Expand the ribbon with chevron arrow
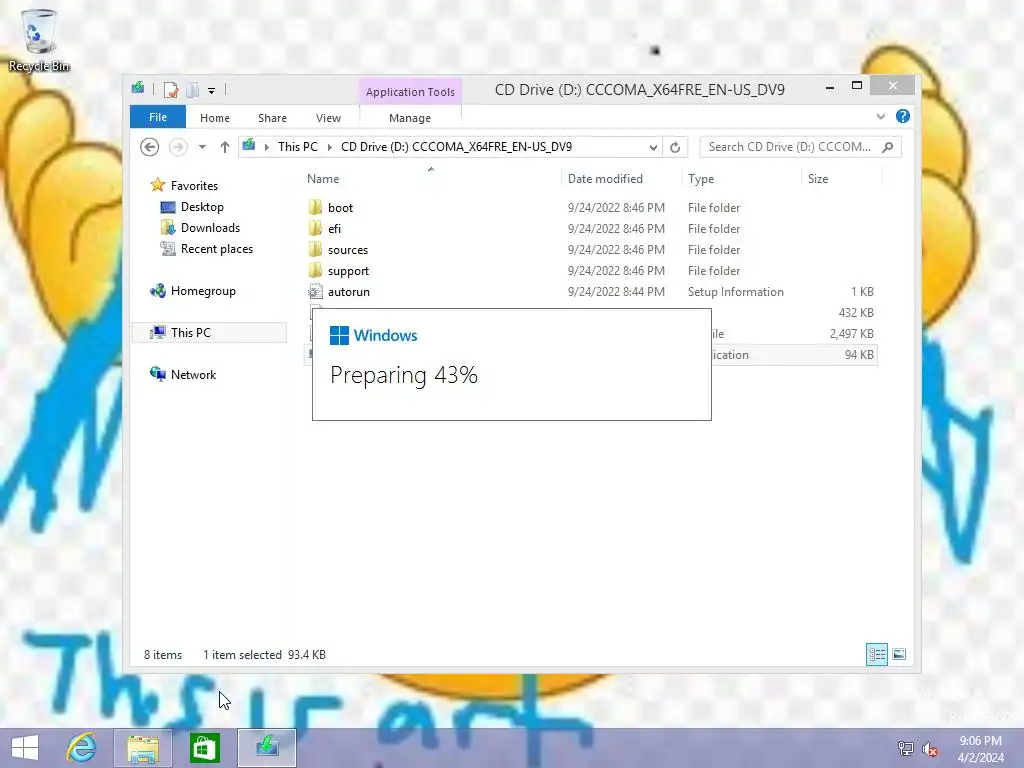 tap(880, 116)
